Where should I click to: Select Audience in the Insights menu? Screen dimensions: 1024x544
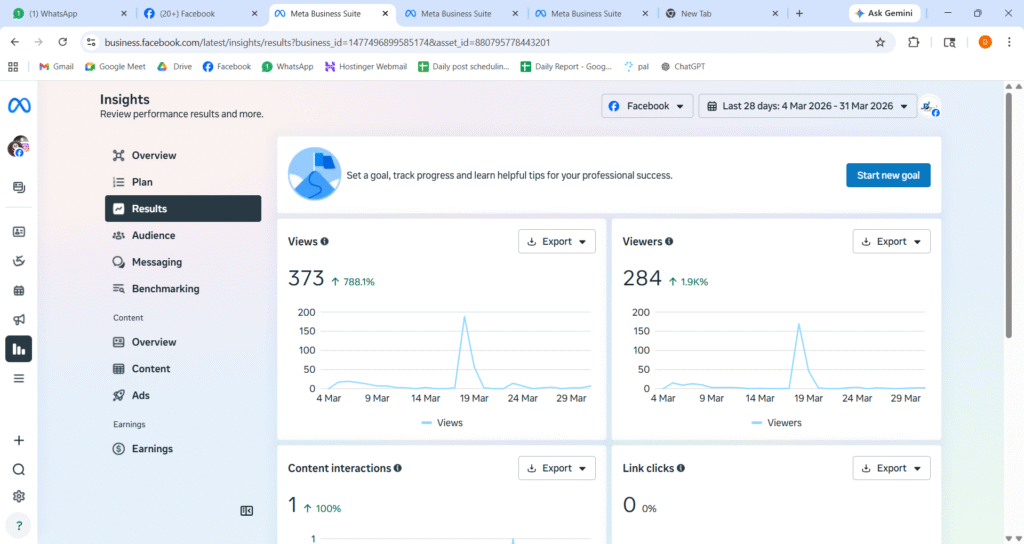coord(153,236)
